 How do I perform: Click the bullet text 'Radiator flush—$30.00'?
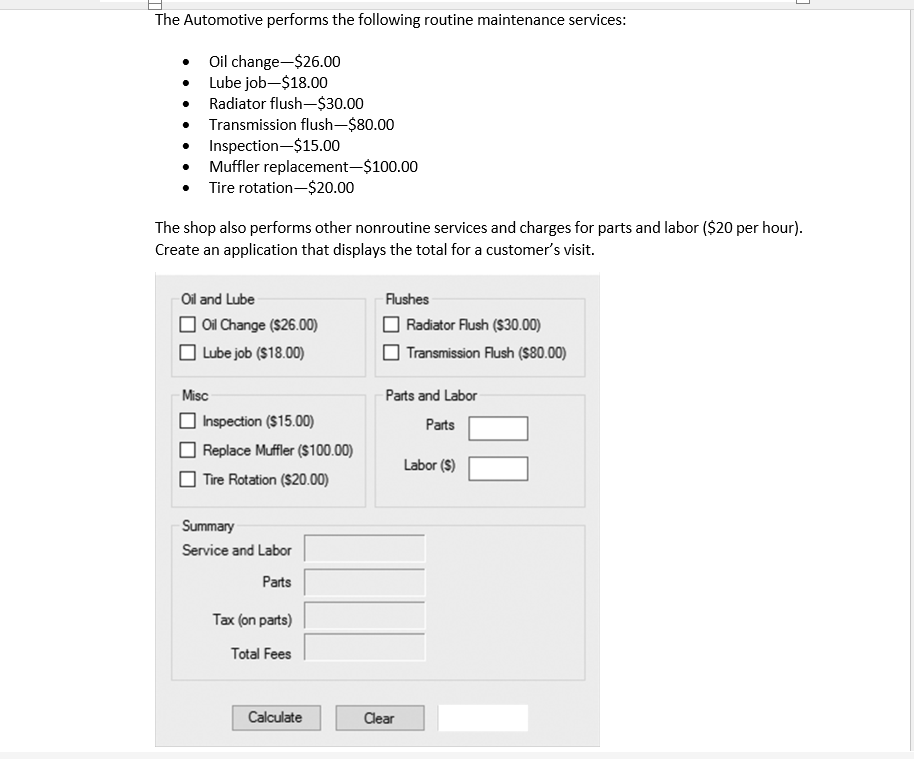click(x=286, y=104)
